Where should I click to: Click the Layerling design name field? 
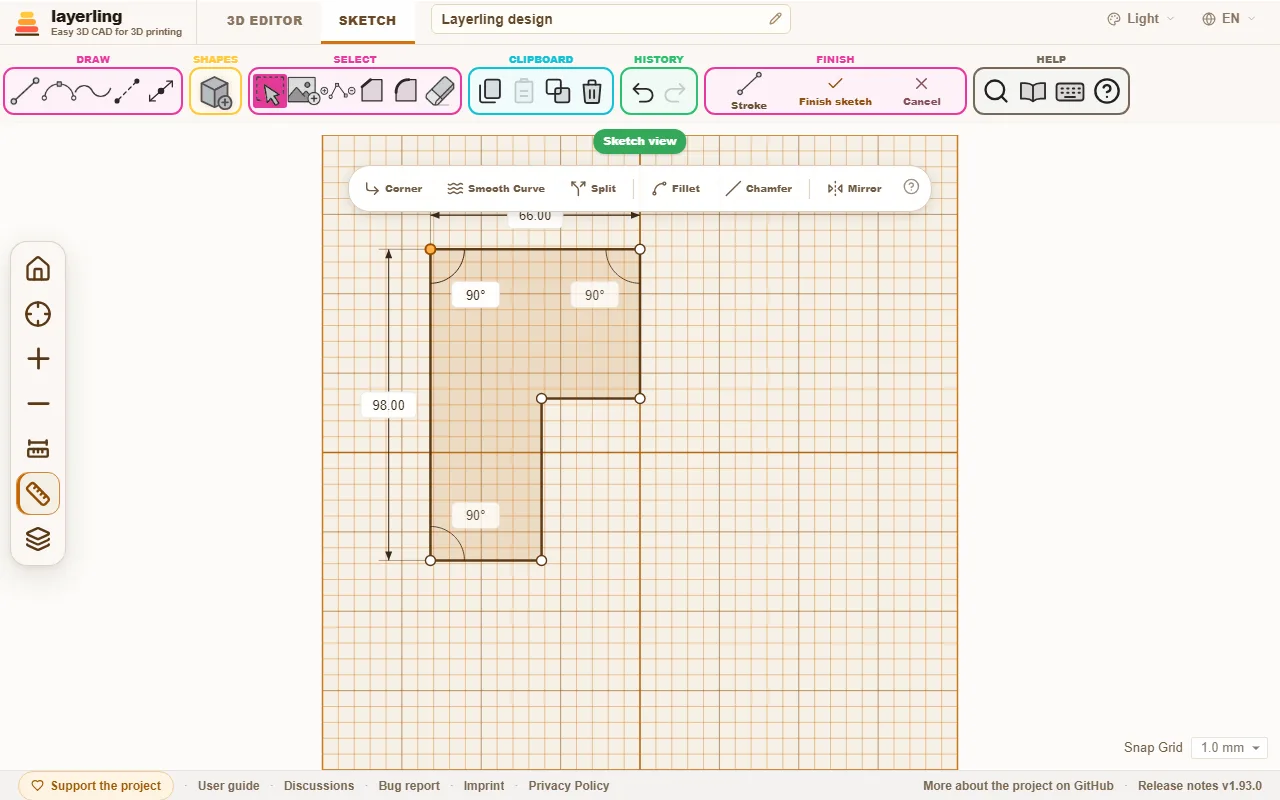pos(611,19)
